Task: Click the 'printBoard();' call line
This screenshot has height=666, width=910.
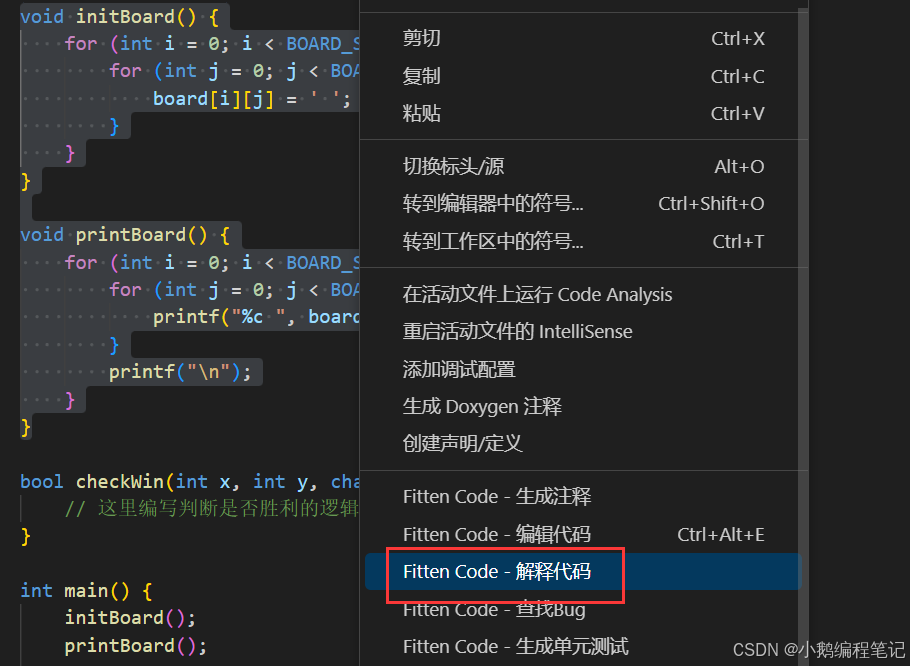Action: tap(135, 646)
